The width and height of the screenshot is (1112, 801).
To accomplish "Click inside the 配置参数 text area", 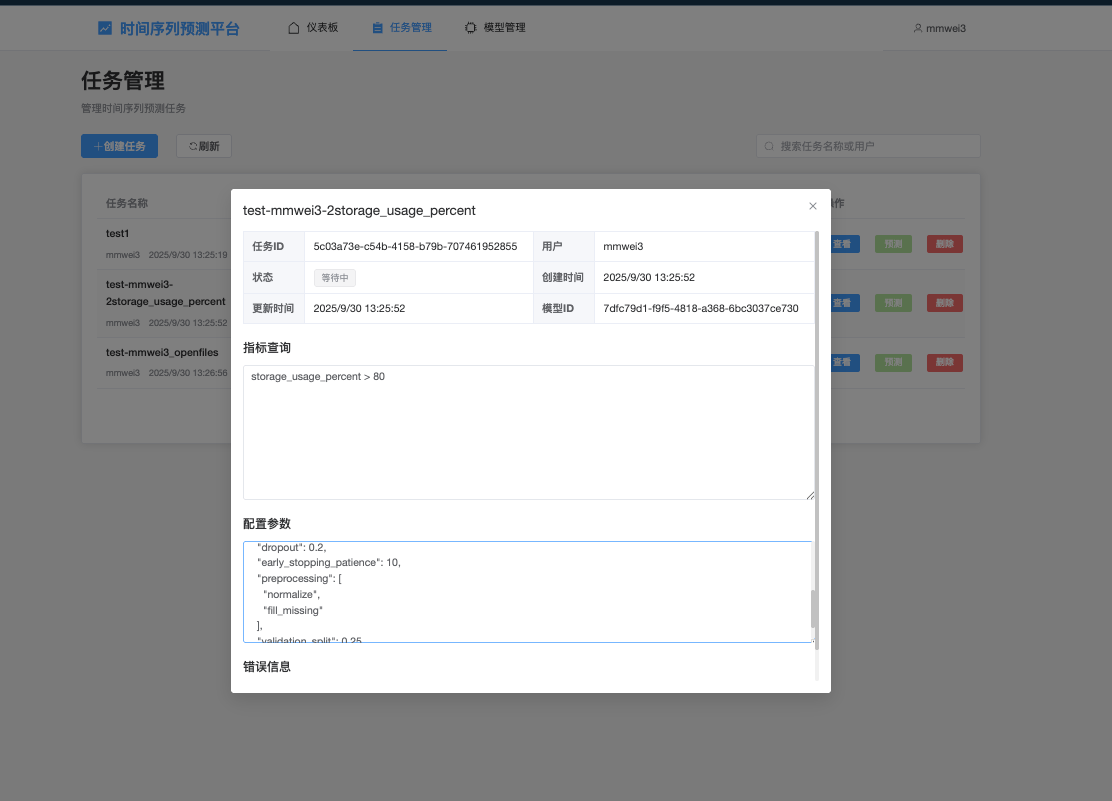I will click(526, 592).
